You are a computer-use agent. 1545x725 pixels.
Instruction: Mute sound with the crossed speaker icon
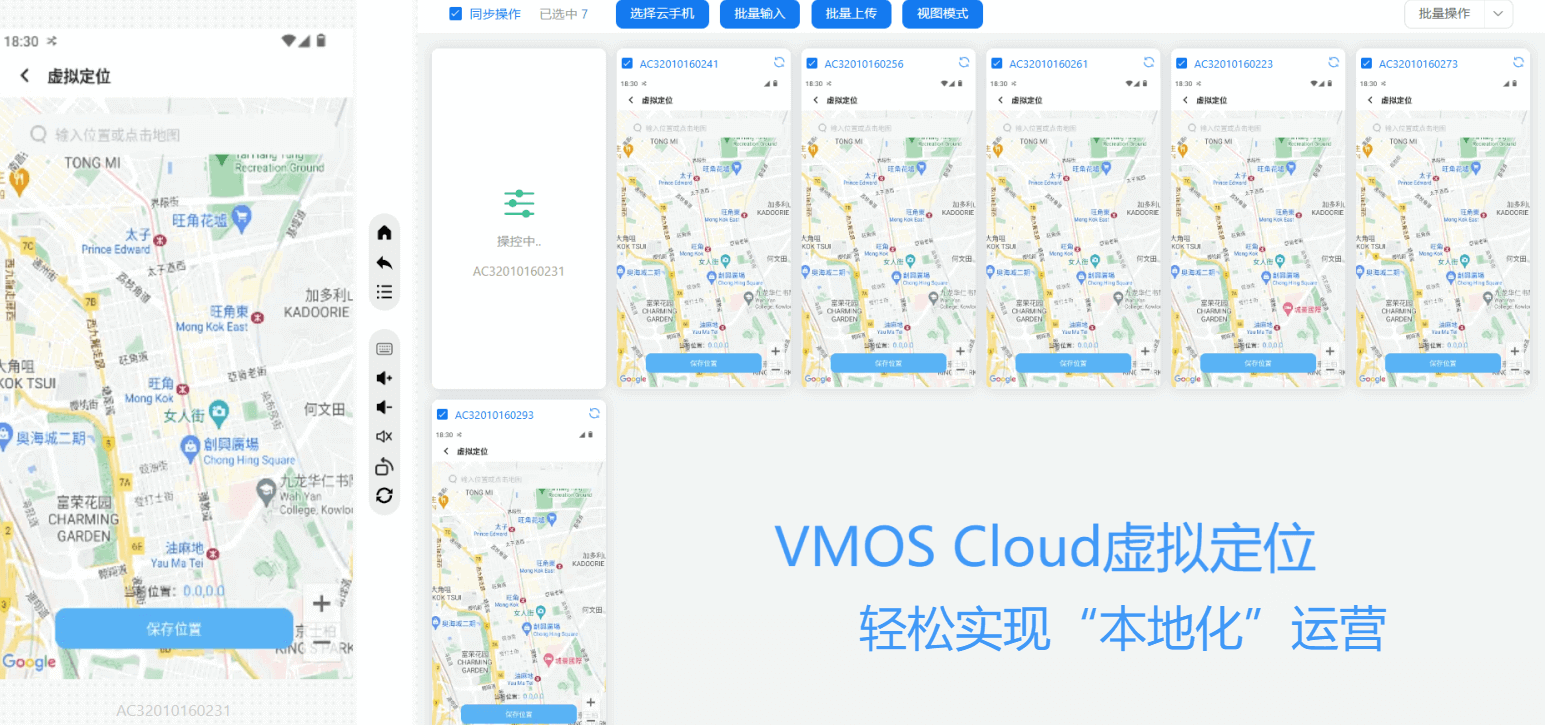[384, 436]
